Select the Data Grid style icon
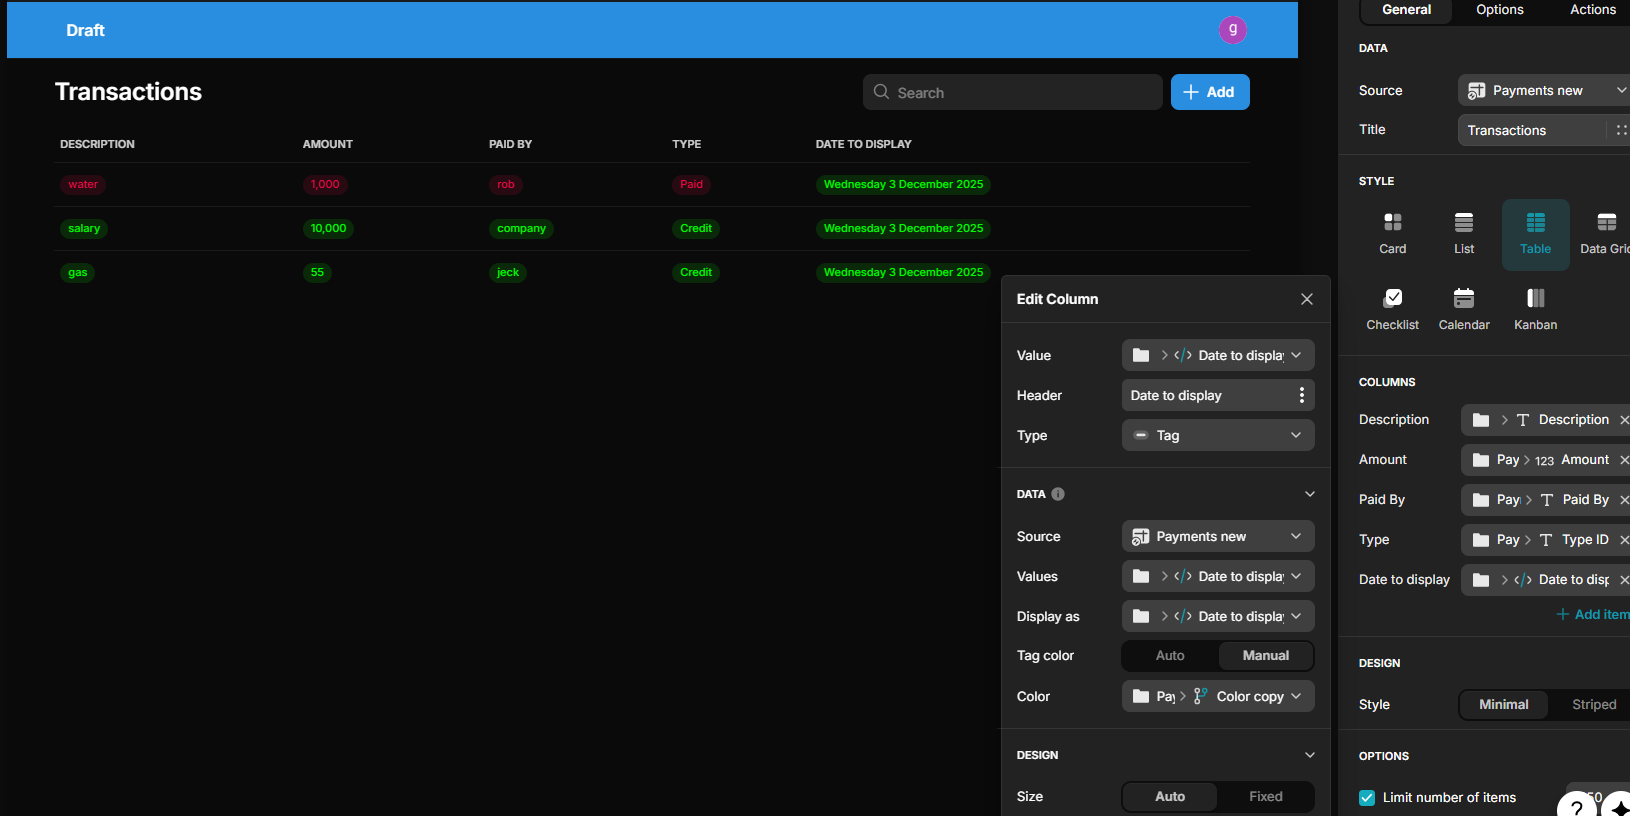The height and width of the screenshot is (816, 1630). [1606, 234]
